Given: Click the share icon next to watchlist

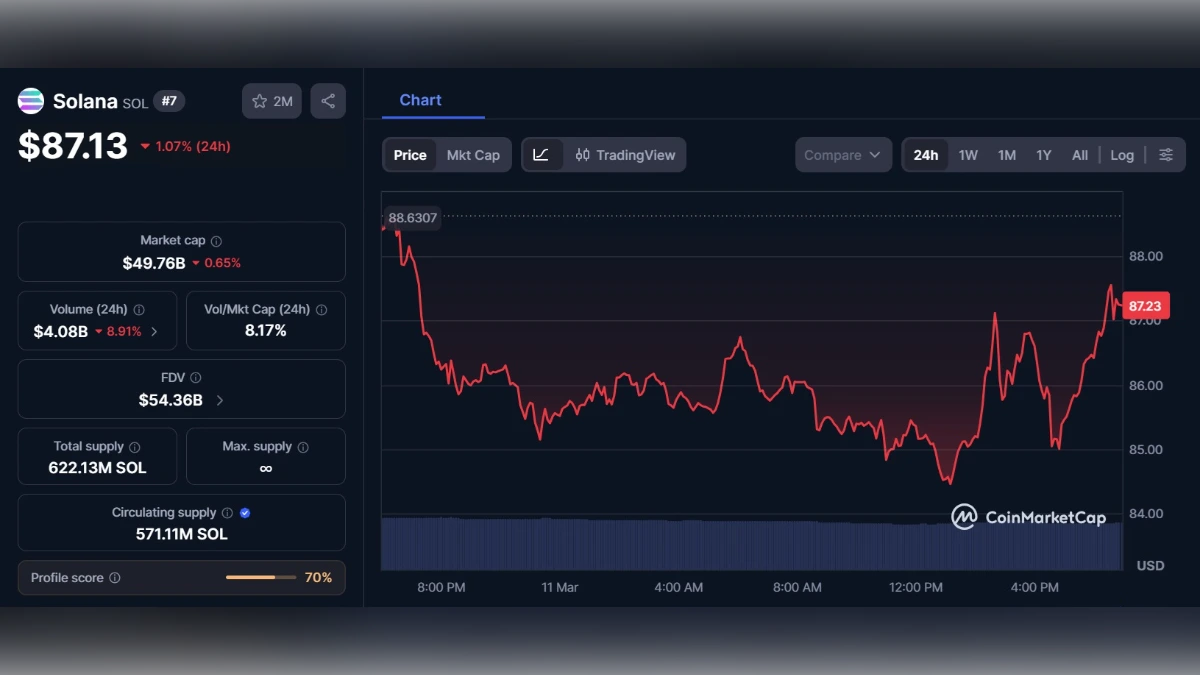Looking at the screenshot, I should pyautogui.click(x=328, y=100).
